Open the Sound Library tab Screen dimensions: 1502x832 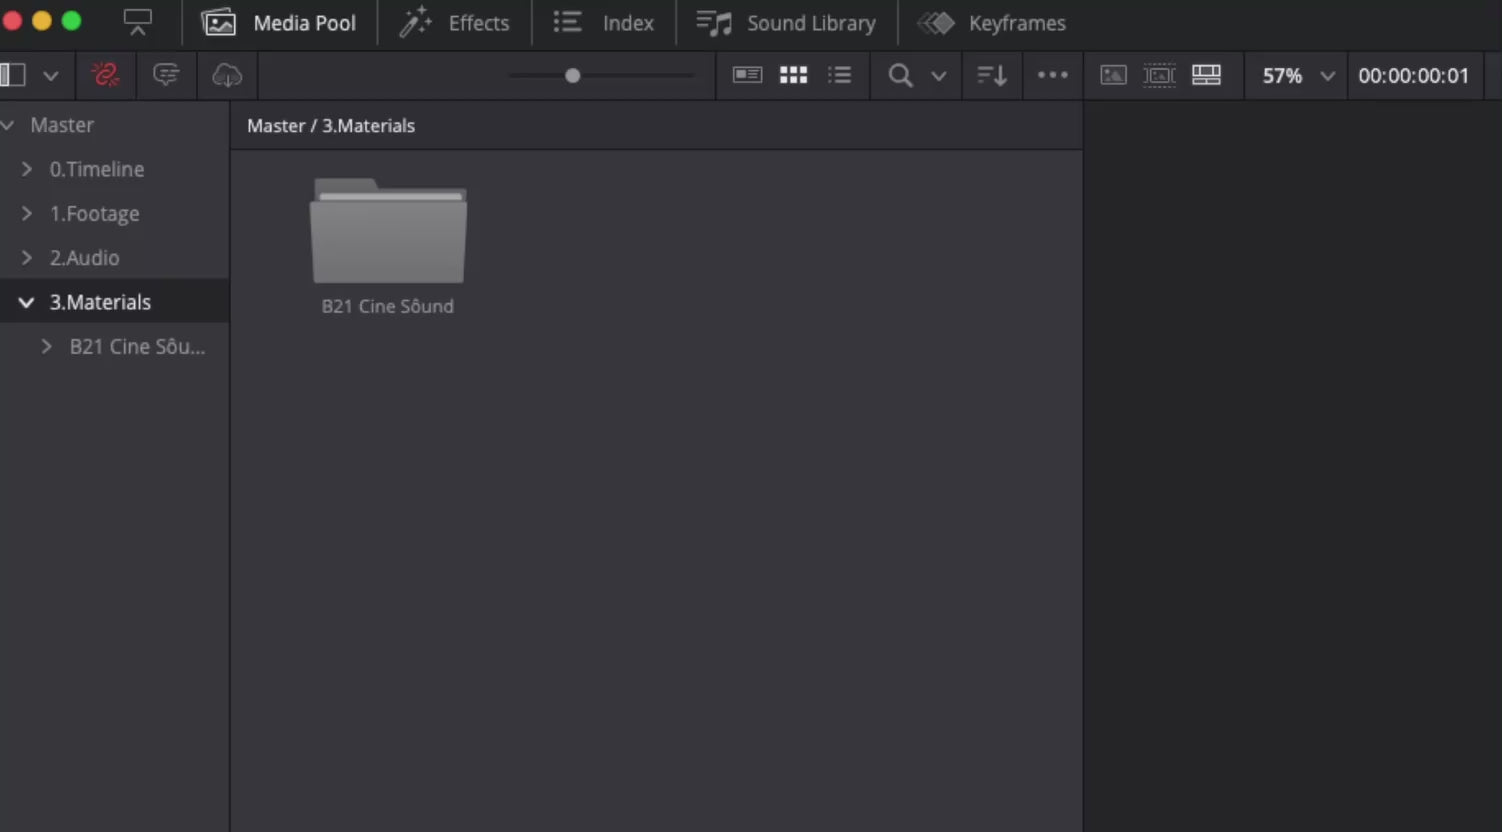pyautogui.click(x=786, y=23)
